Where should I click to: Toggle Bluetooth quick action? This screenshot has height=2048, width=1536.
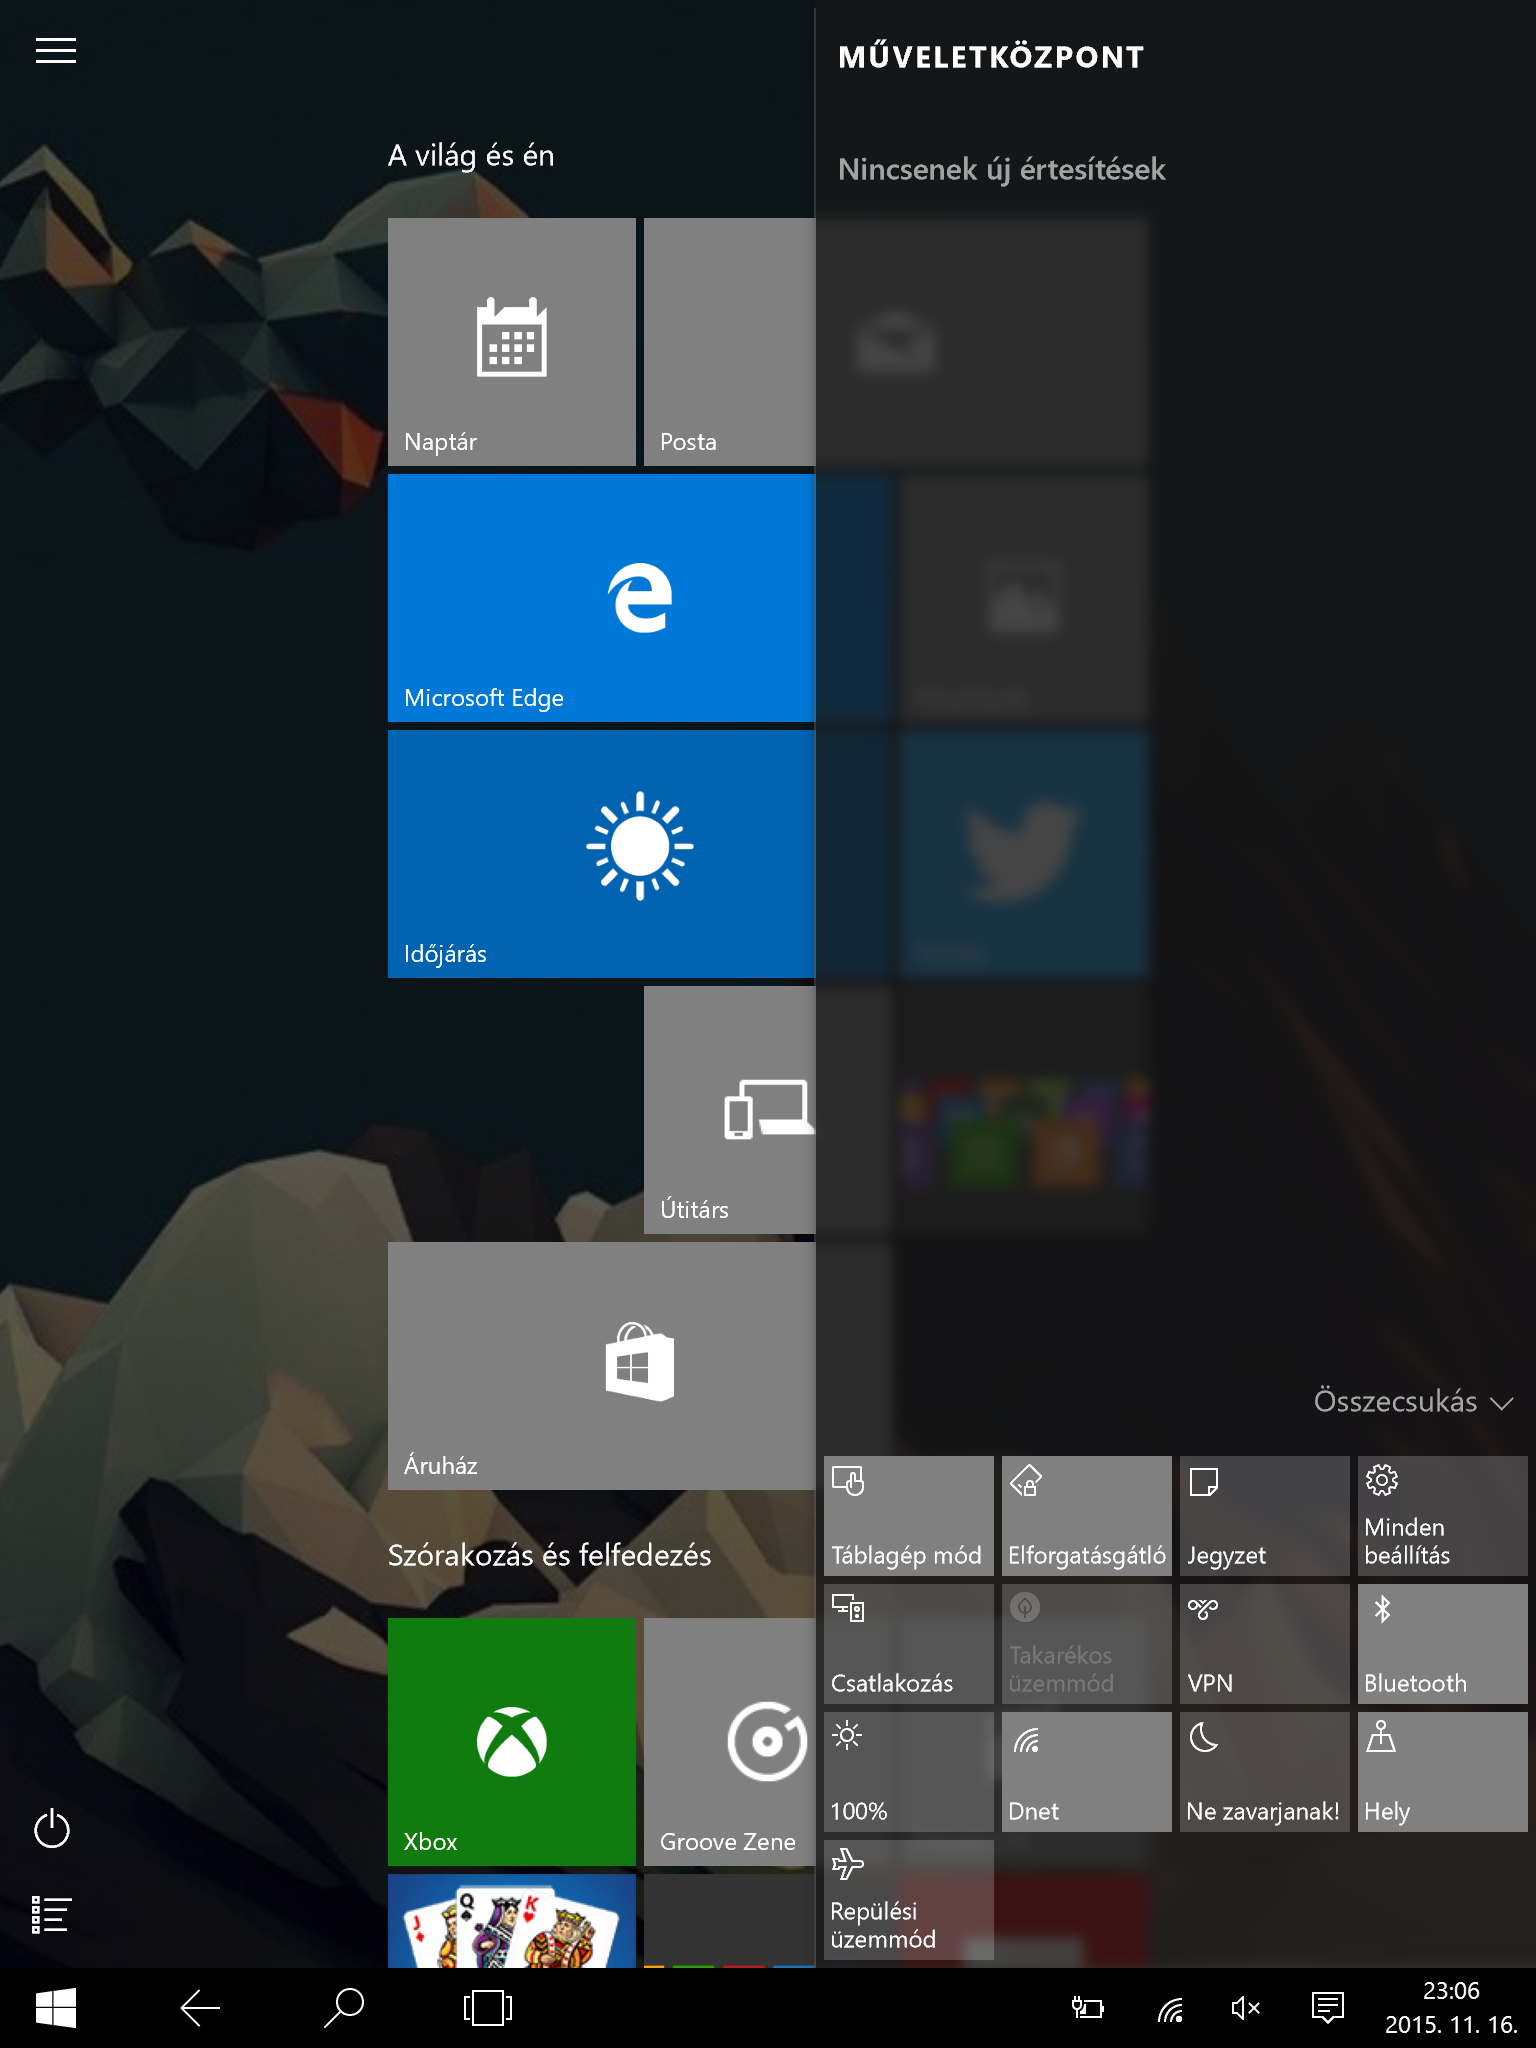point(1442,1643)
